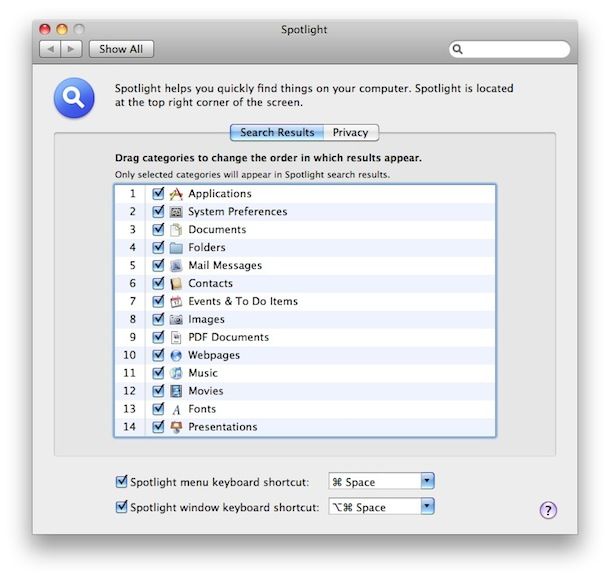This screenshot has height=579, width=610.
Task: Click the Mail Messages stamp icon
Action: [x=176, y=265]
